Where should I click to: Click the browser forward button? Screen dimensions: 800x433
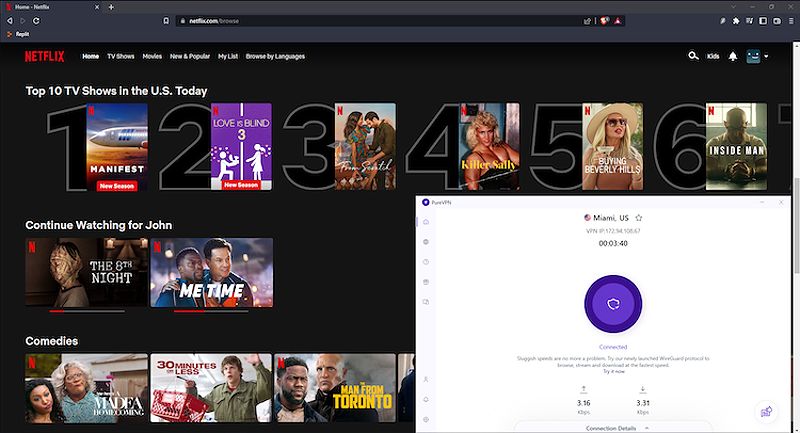pos(22,21)
